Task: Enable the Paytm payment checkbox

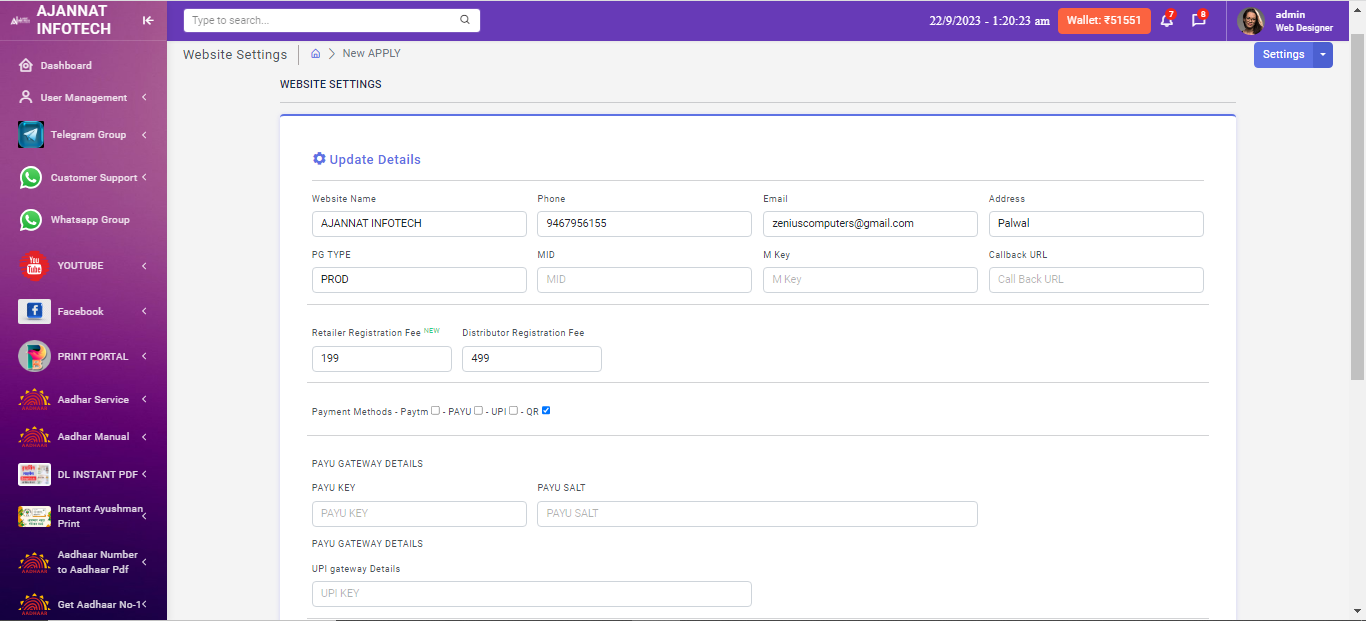Action: coord(435,411)
